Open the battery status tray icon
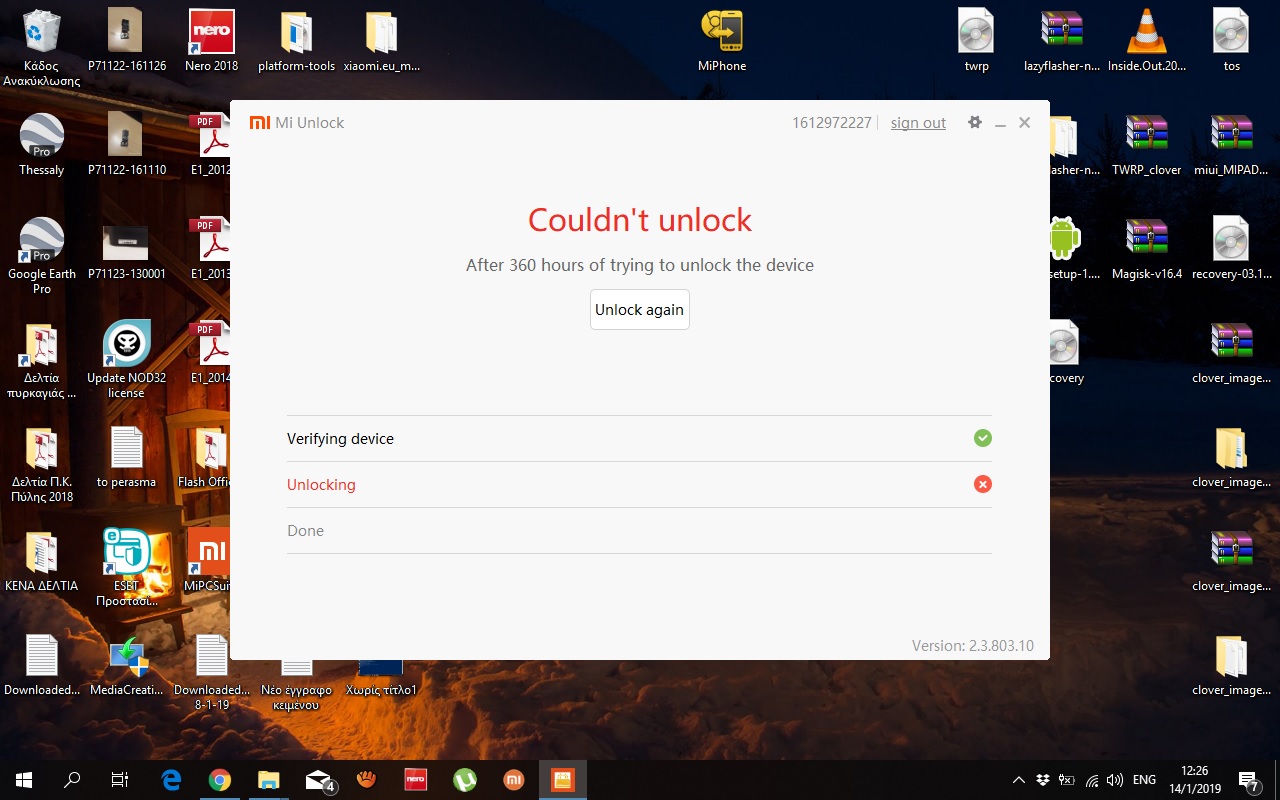The height and width of the screenshot is (800, 1280). point(1067,780)
